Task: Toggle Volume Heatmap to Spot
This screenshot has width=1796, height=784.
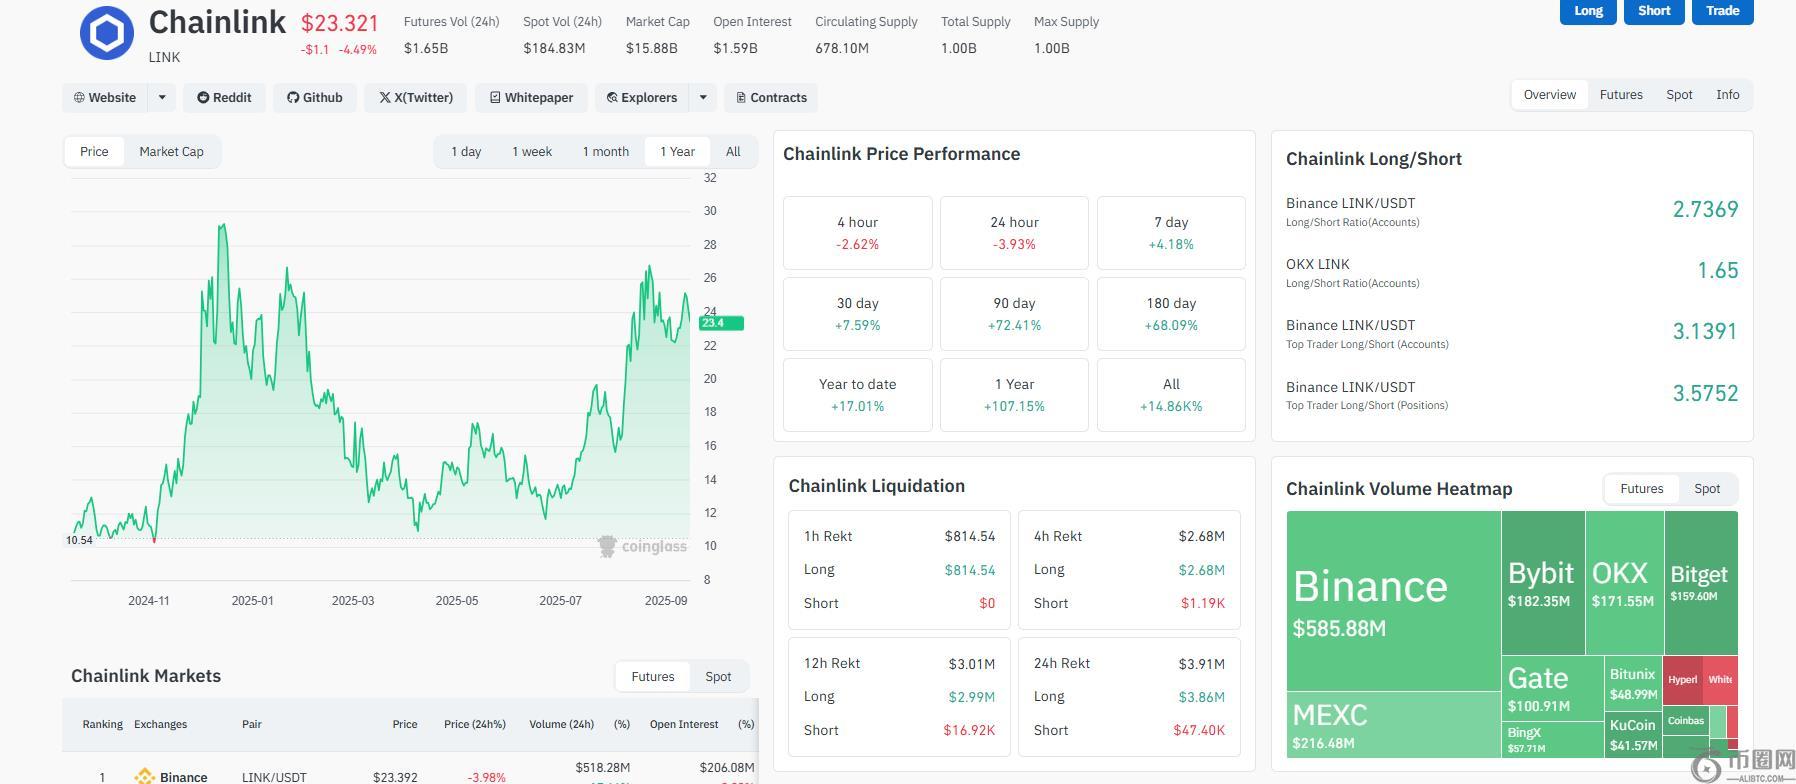Action: (1706, 488)
